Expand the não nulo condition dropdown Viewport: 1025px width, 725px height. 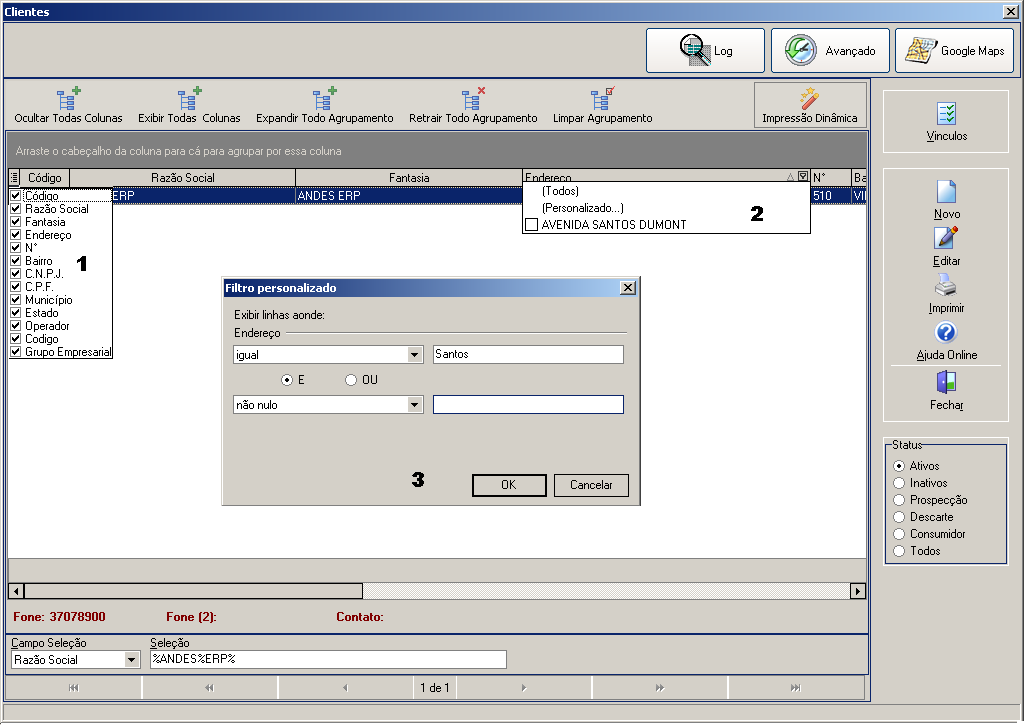click(x=414, y=405)
